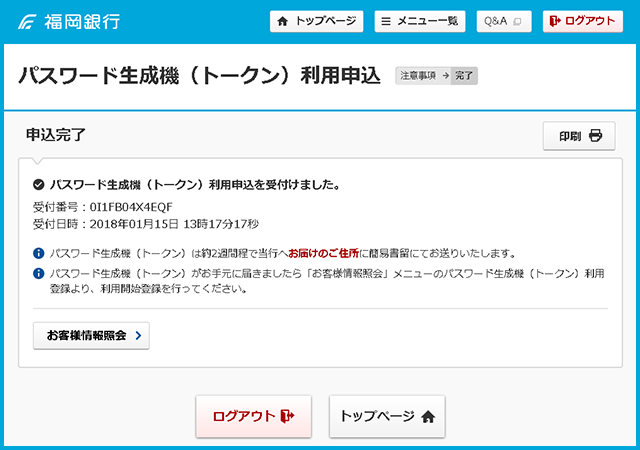
Task: Click the 福岡銀行 logo in the header
Action: point(69,22)
